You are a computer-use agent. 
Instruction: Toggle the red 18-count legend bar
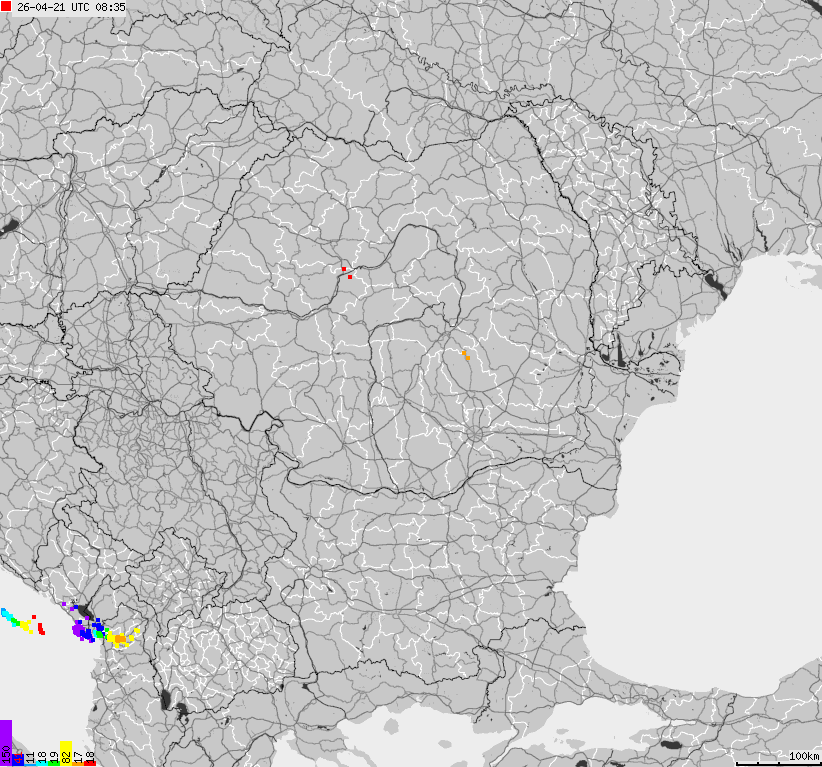click(x=90, y=762)
